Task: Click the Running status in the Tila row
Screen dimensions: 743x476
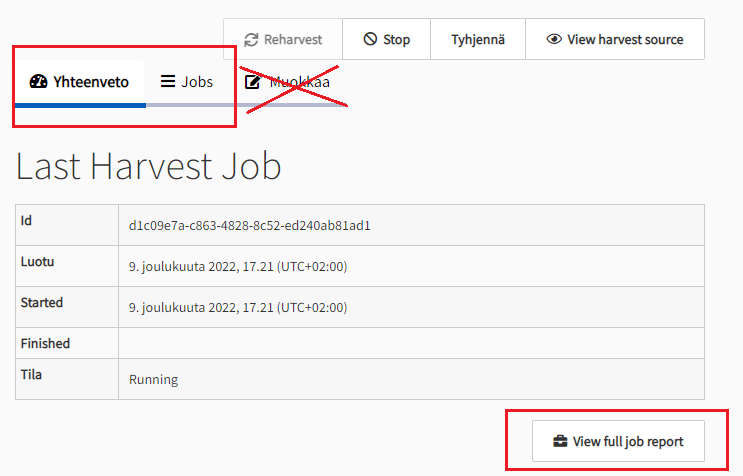Action: click(153, 380)
